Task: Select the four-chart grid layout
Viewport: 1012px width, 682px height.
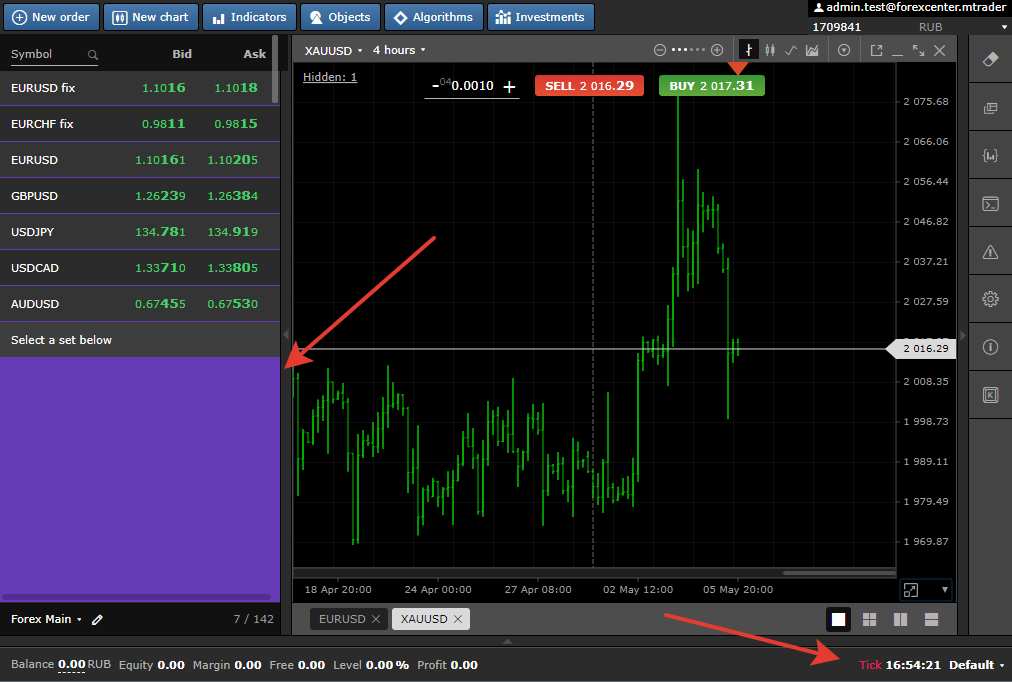Action: point(869,619)
